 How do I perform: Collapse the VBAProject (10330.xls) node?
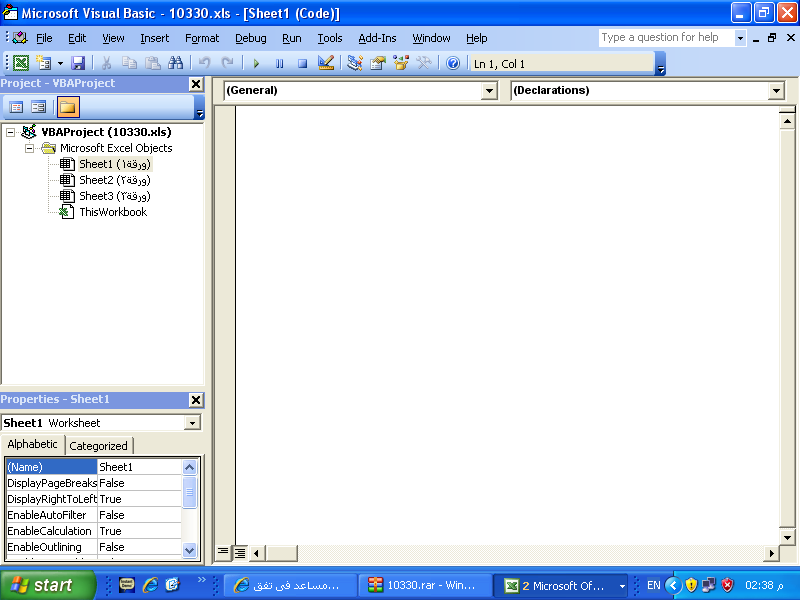click(10, 133)
